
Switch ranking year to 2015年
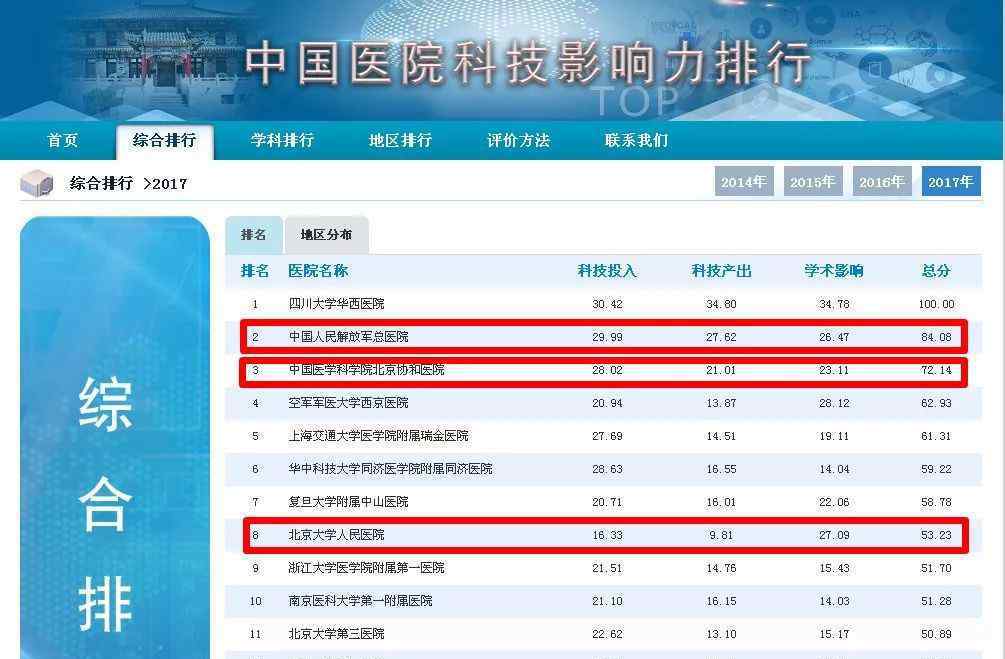(813, 181)
